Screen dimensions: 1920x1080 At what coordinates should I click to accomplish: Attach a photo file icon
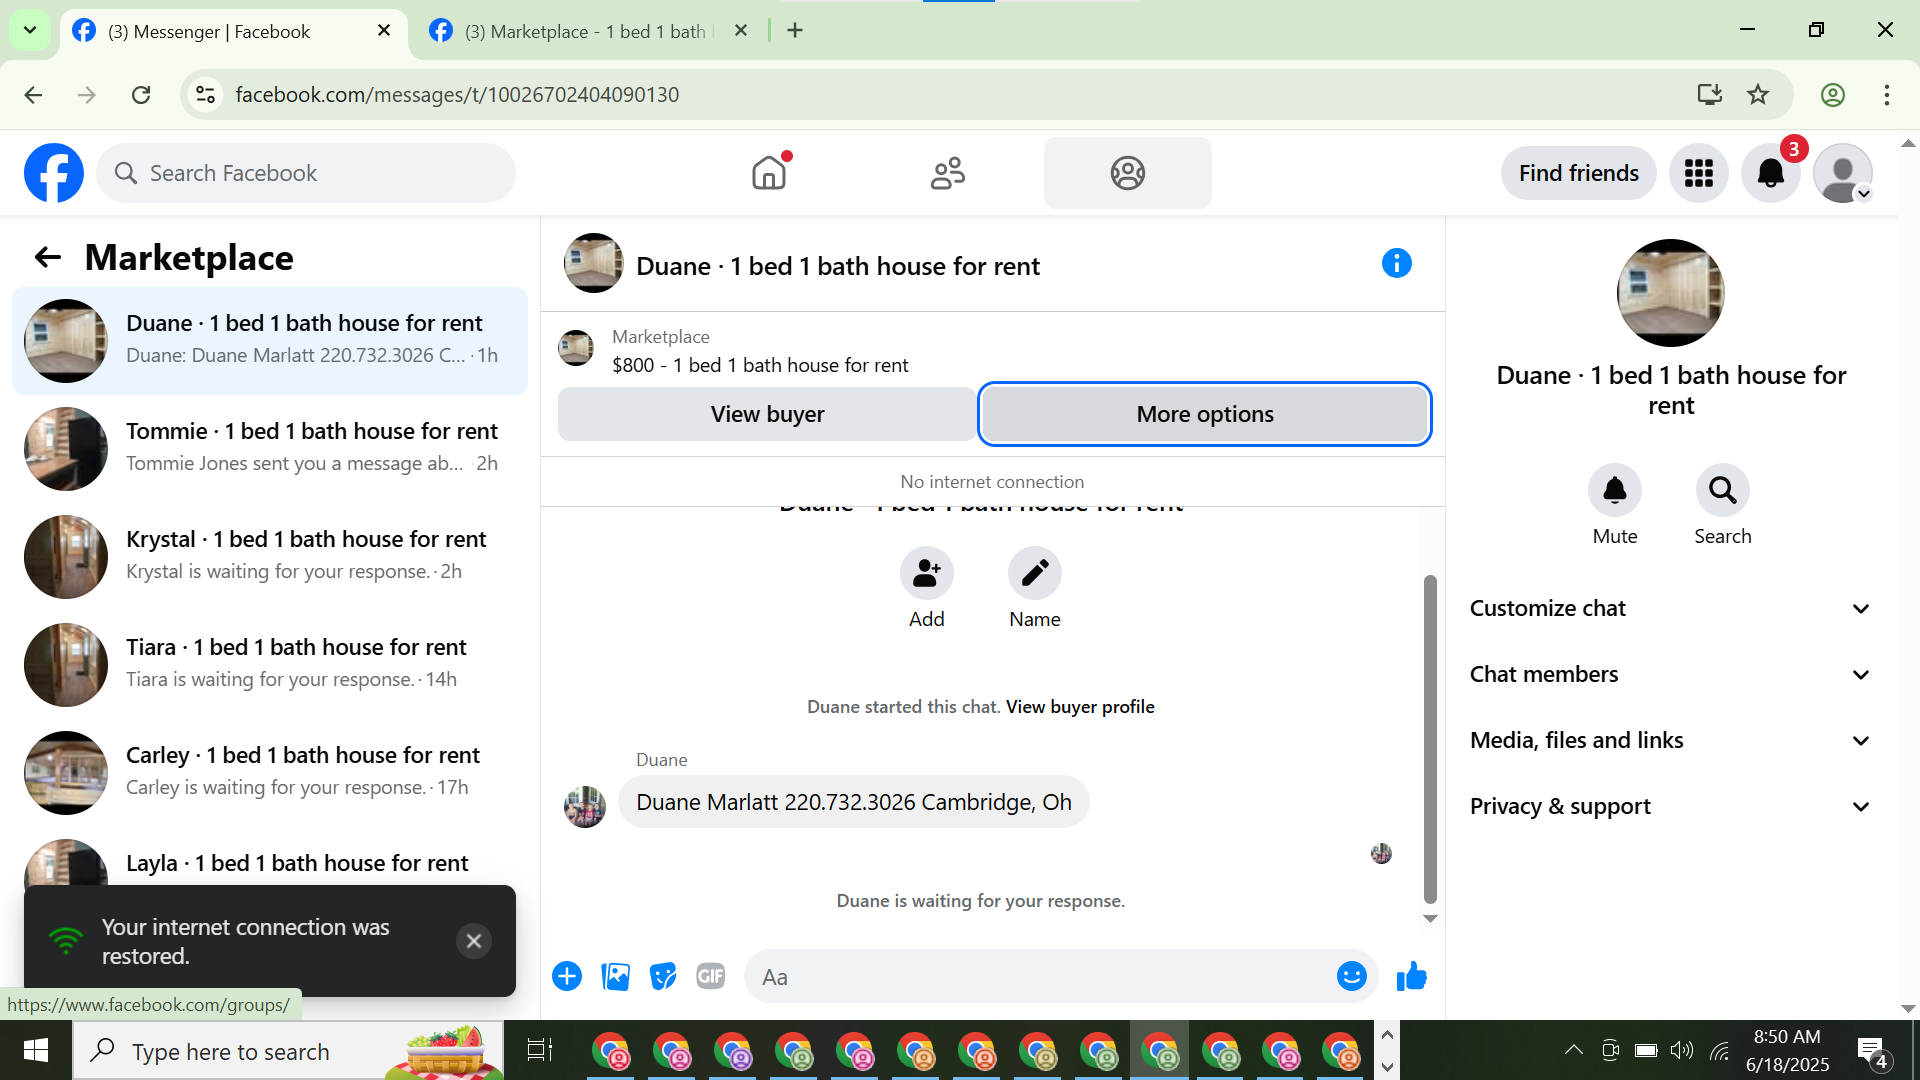click(615, 976)
